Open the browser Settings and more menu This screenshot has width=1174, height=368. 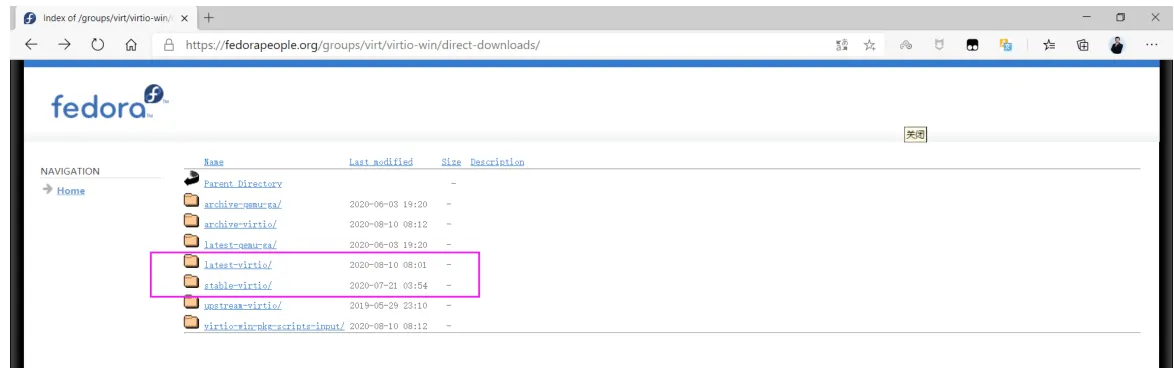pyautogui.click(x=1152, y=45)
